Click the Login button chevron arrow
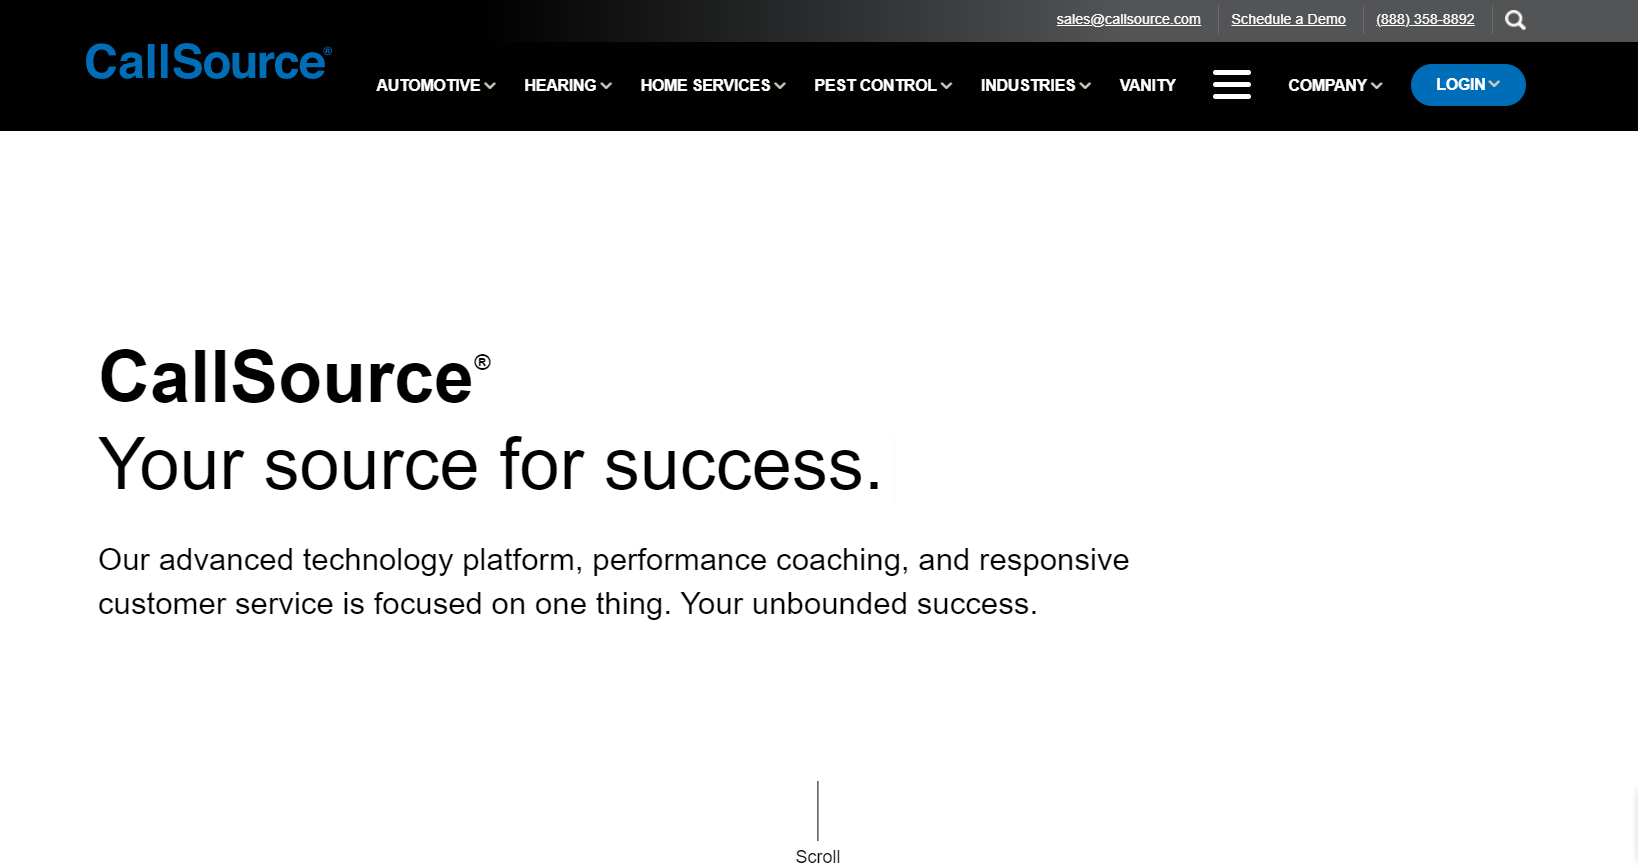 coord(1494,85)
